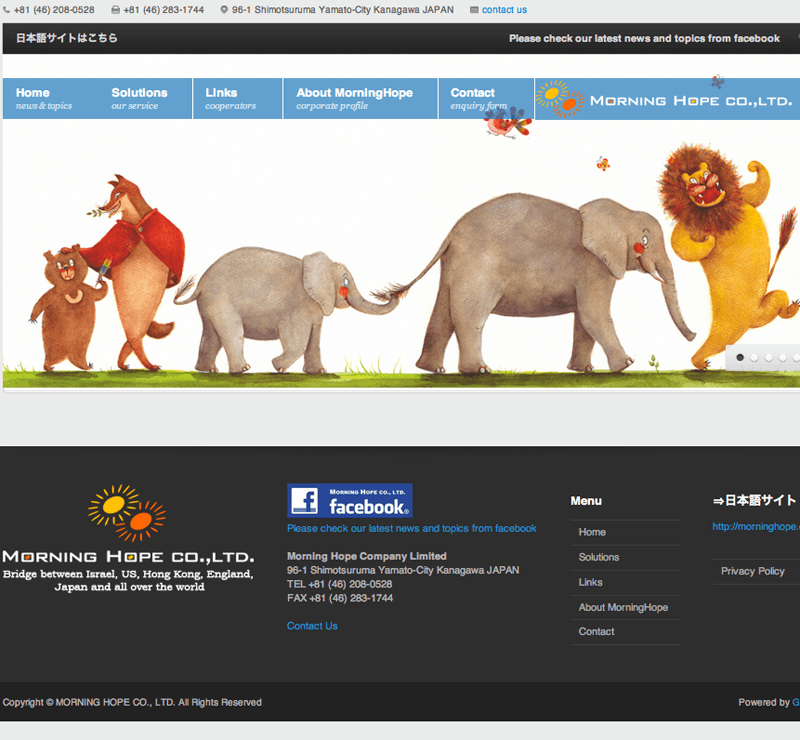Viewport: 800px width, 740px height.
Task: Select Home in the footer Menu list
Action: (592, 532)
